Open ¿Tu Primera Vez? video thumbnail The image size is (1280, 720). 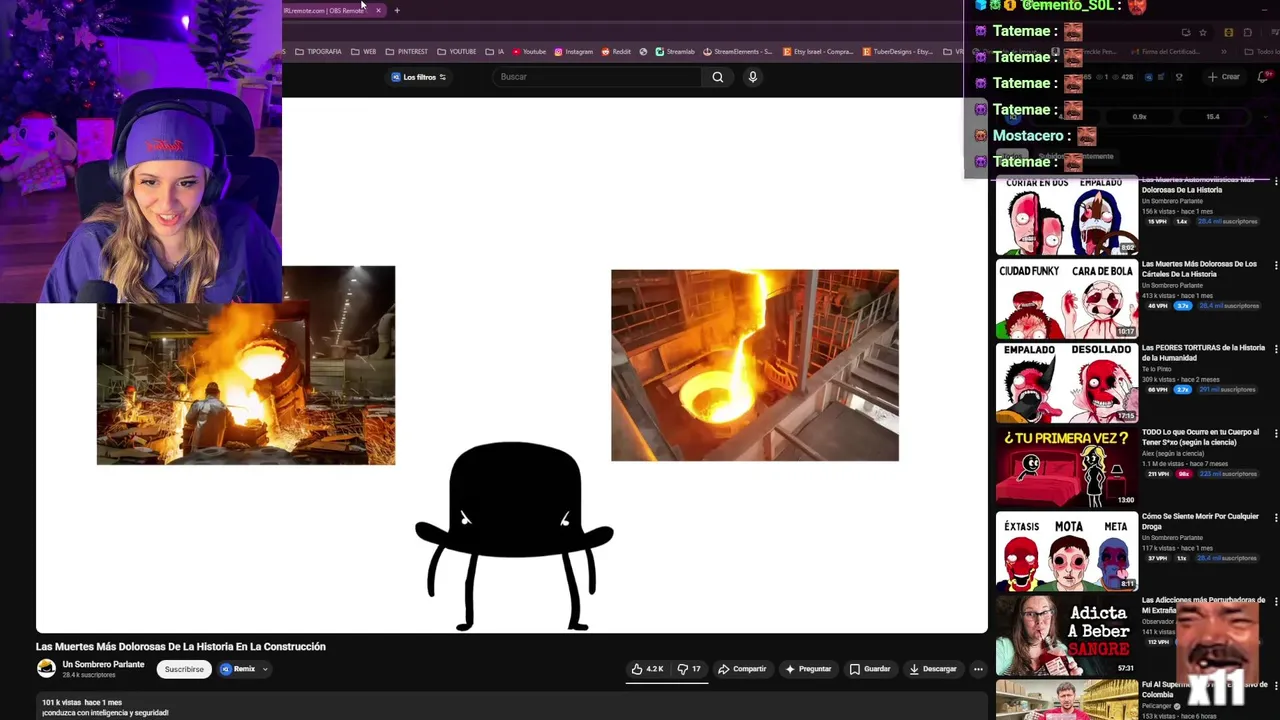click(1066, 468)
